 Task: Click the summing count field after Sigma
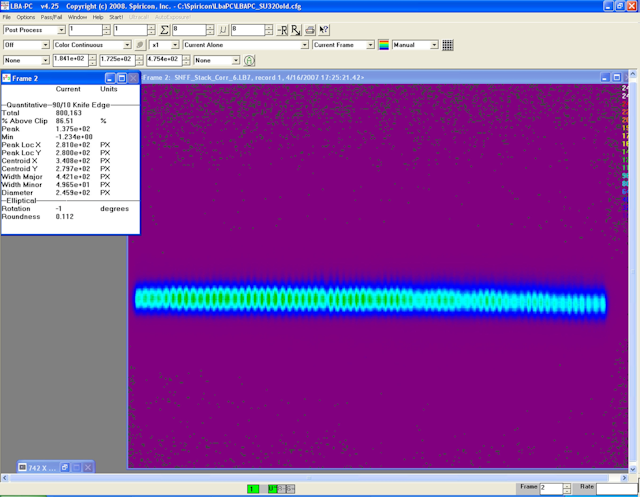(189, 30)
